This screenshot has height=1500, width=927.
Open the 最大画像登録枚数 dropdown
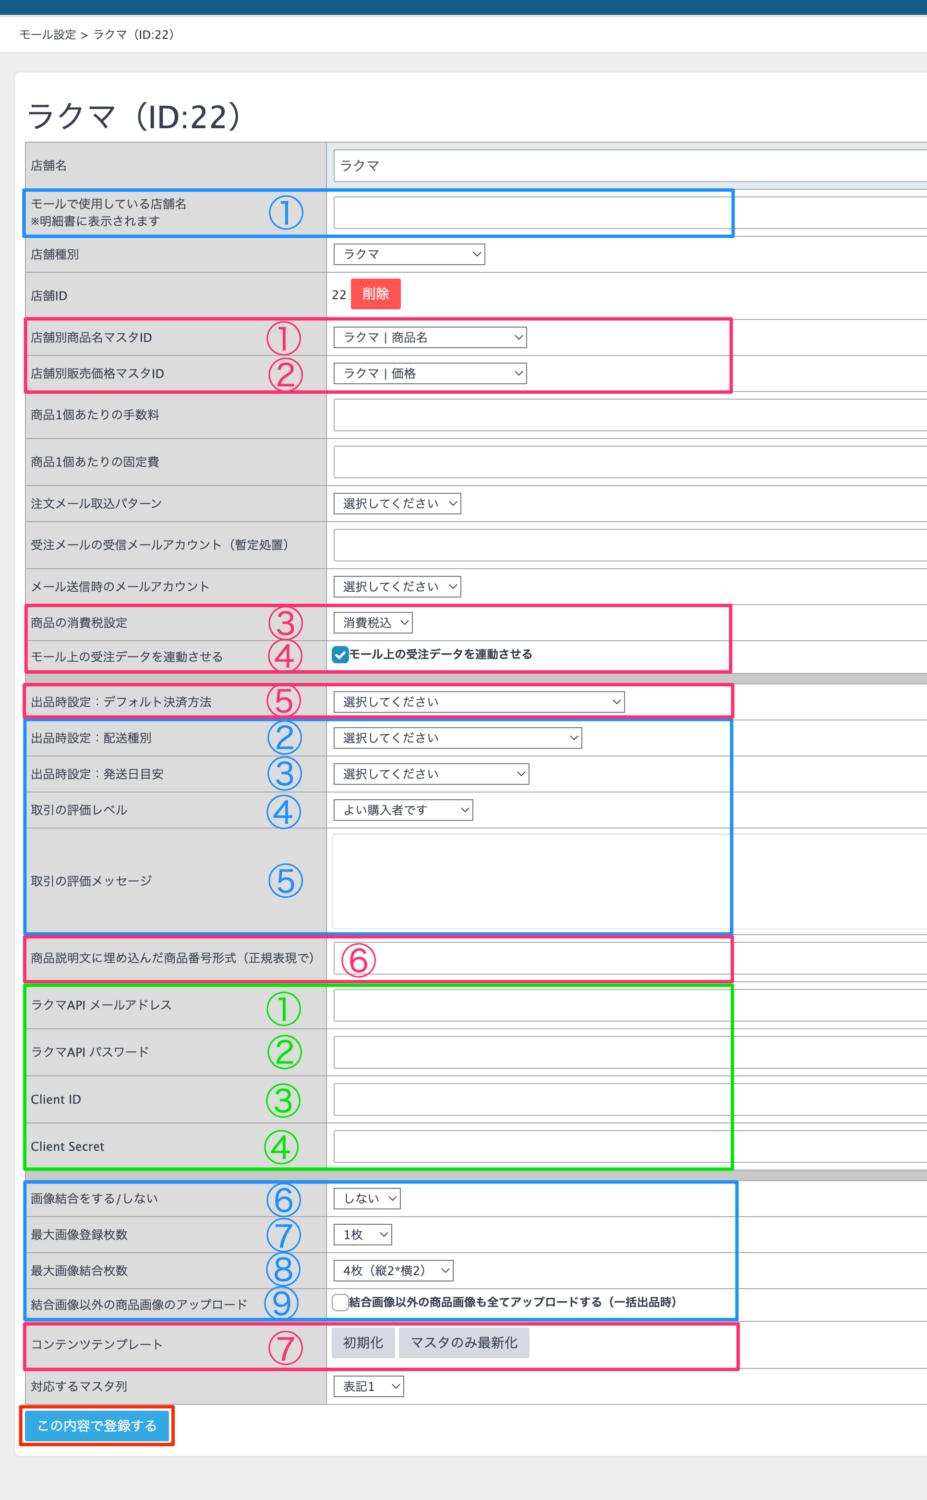coord(362,1235)
